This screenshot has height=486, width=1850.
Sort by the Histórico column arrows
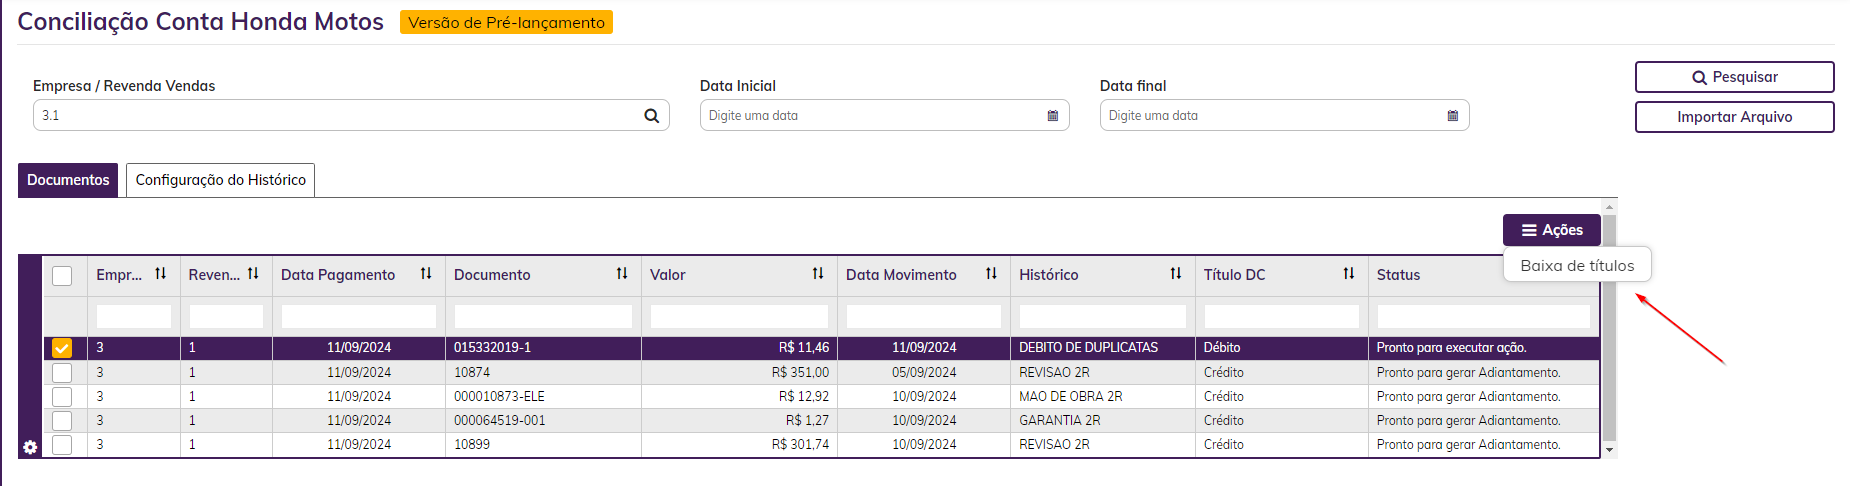coord(1176,274)
